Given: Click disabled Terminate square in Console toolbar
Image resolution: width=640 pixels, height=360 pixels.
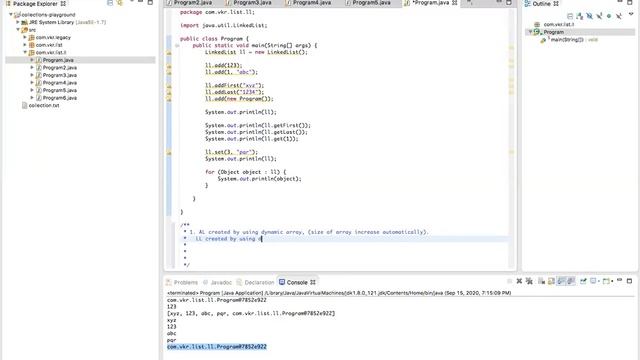Looking at the screenshot, I should tap(509, 281).
